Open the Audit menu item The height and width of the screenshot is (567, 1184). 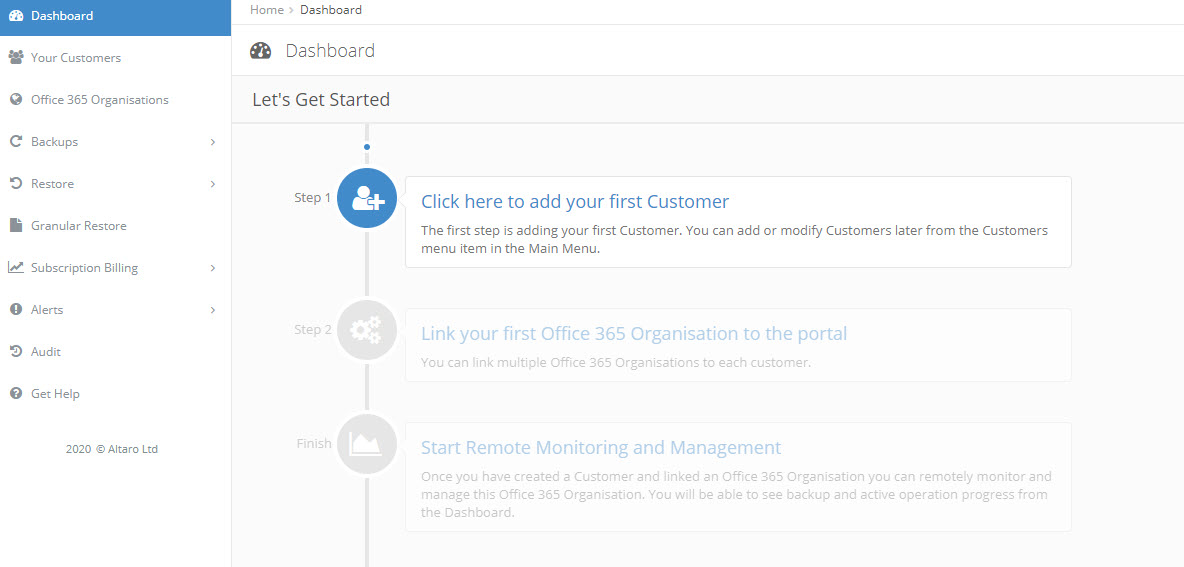click(x=46, y=352)
